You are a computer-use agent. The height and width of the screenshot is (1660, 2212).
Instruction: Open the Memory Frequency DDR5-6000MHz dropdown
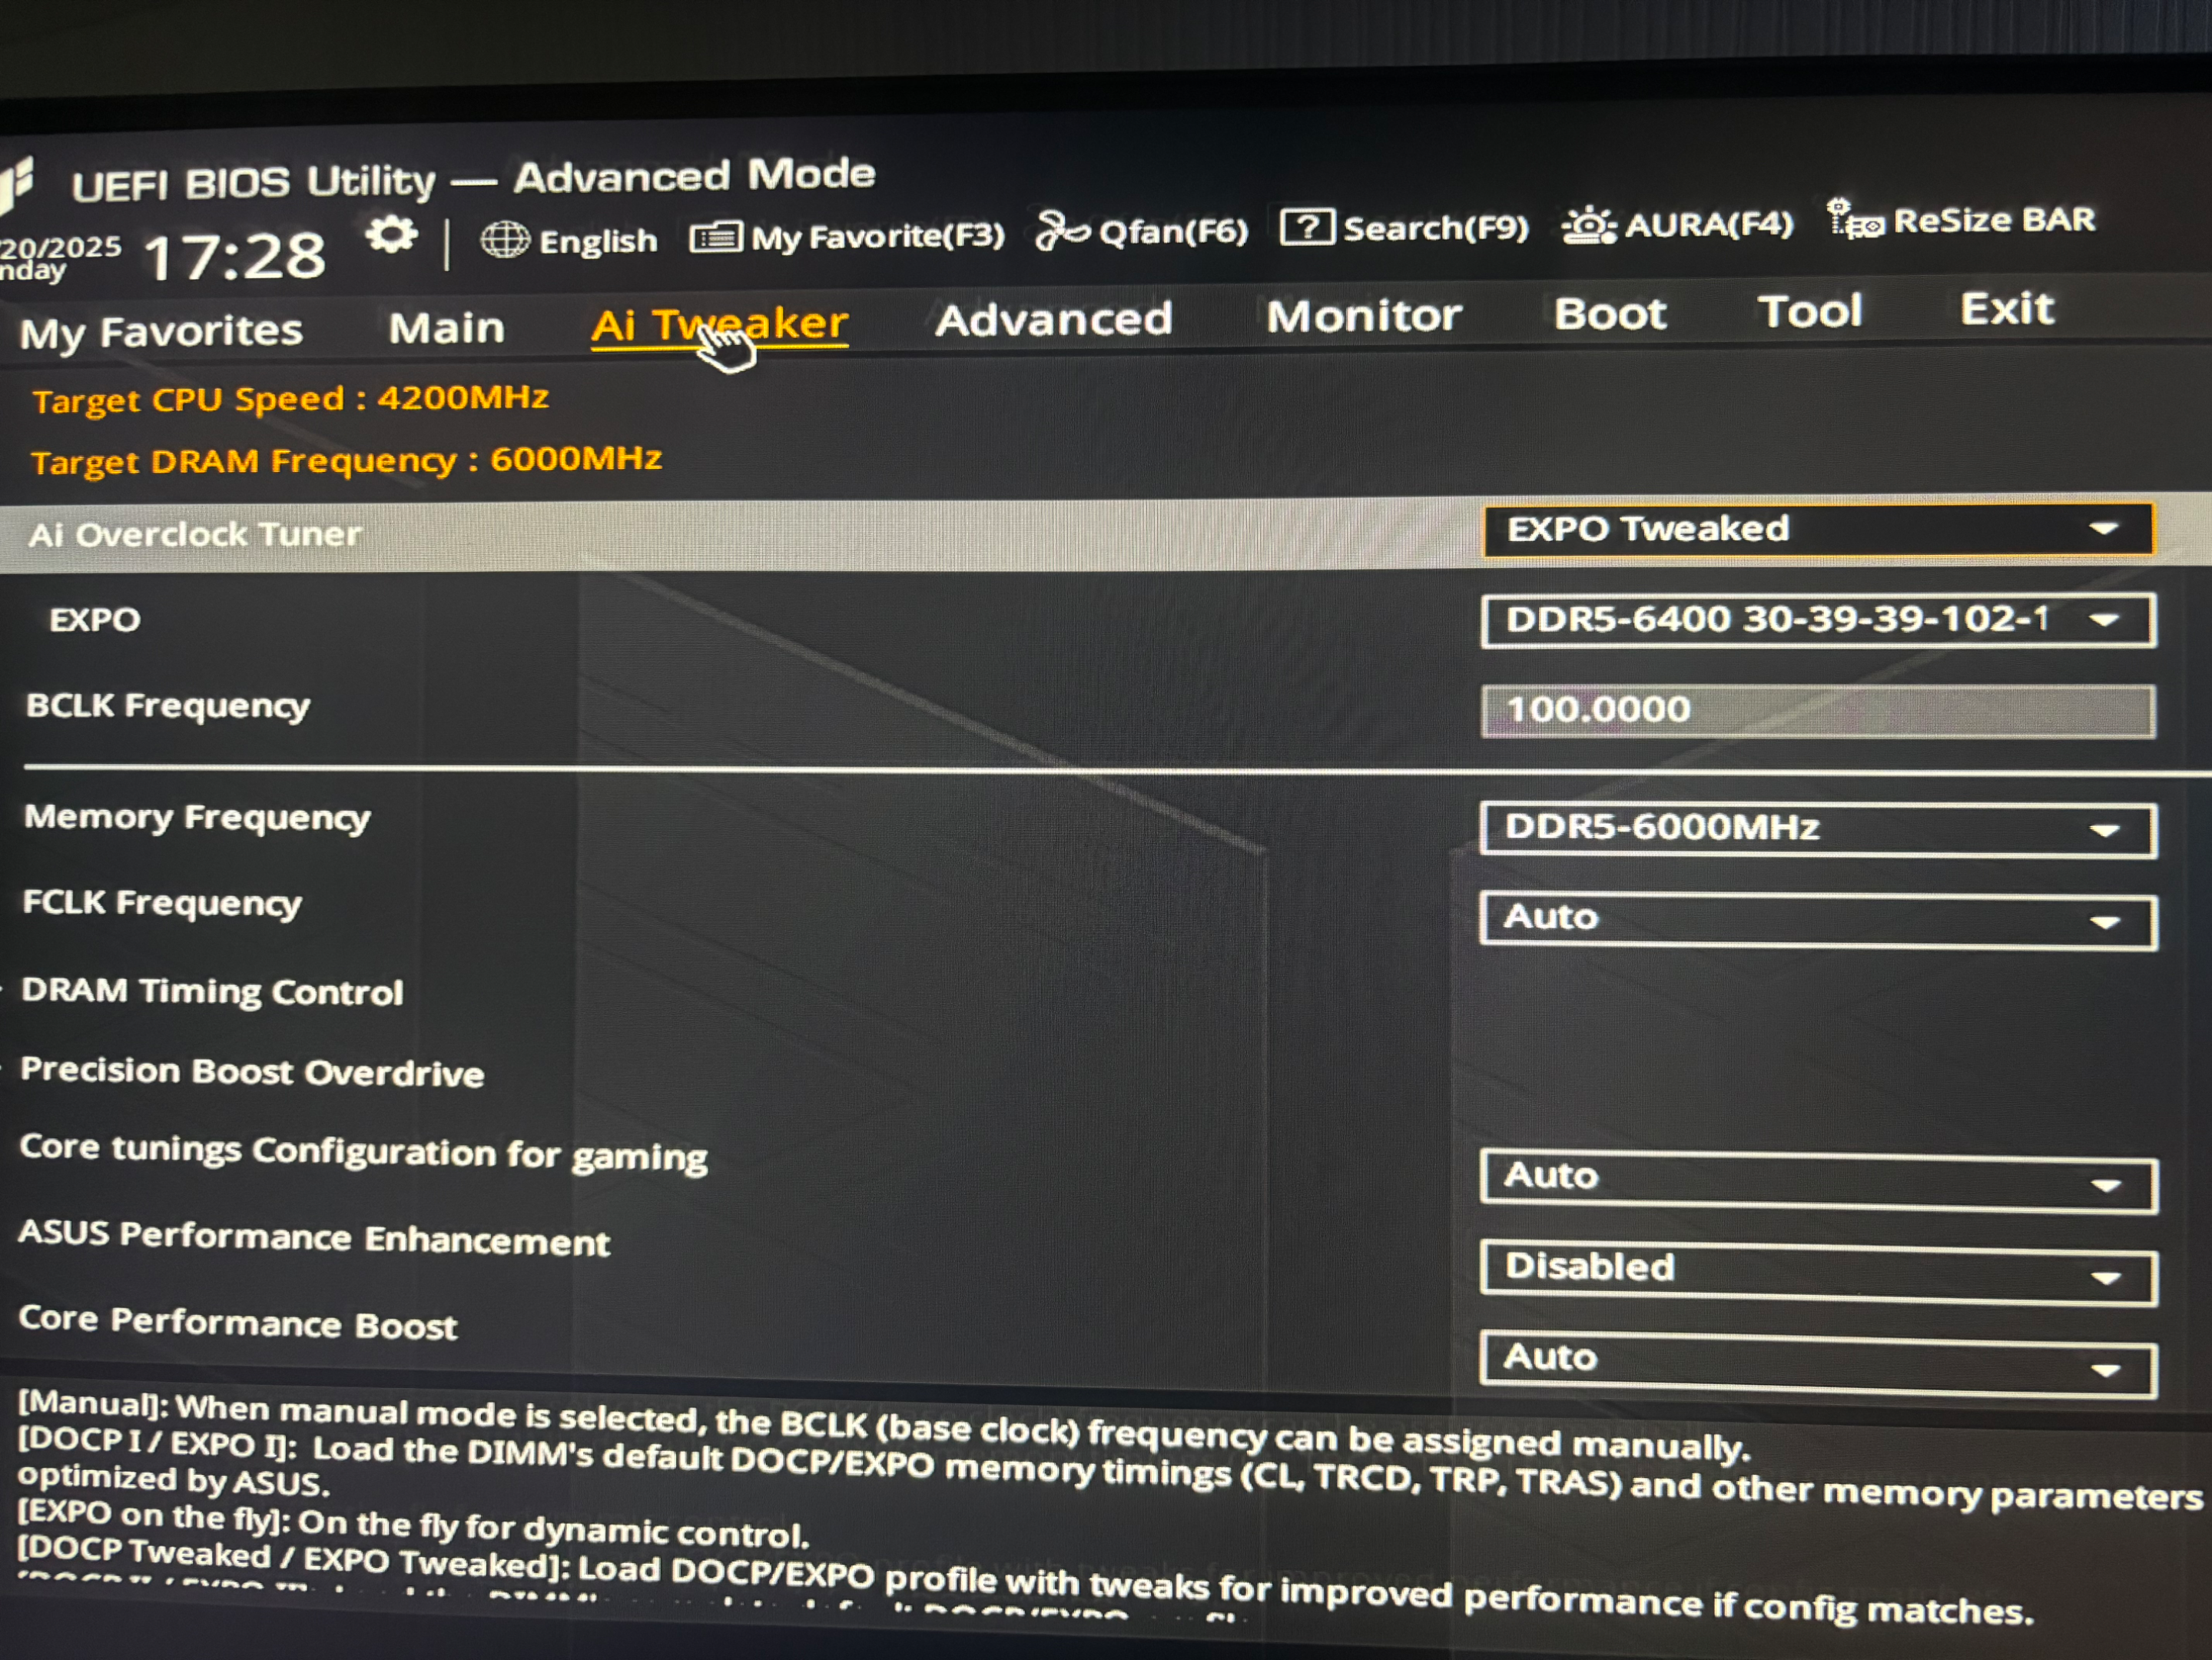tap(1817, 828)
